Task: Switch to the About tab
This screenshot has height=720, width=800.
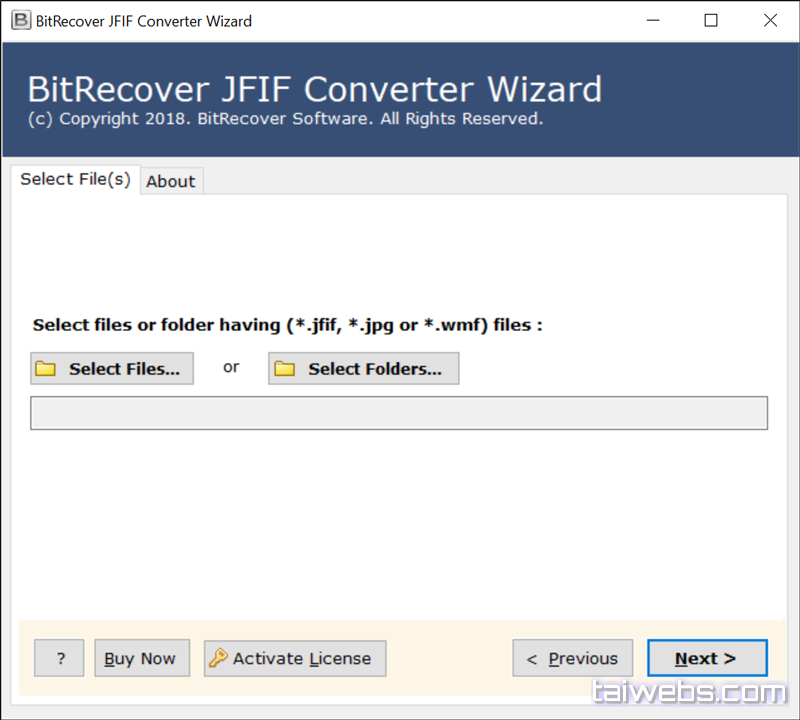Action: [171, 181]
